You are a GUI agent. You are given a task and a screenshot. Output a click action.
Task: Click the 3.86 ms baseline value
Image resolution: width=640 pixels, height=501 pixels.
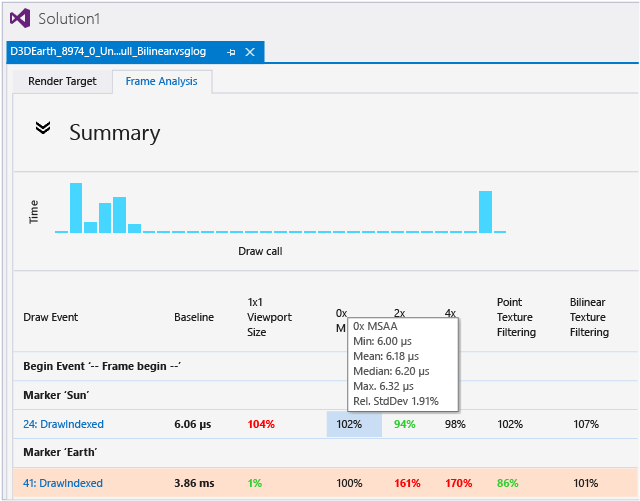pyautogui.click(x=194, y=483)
